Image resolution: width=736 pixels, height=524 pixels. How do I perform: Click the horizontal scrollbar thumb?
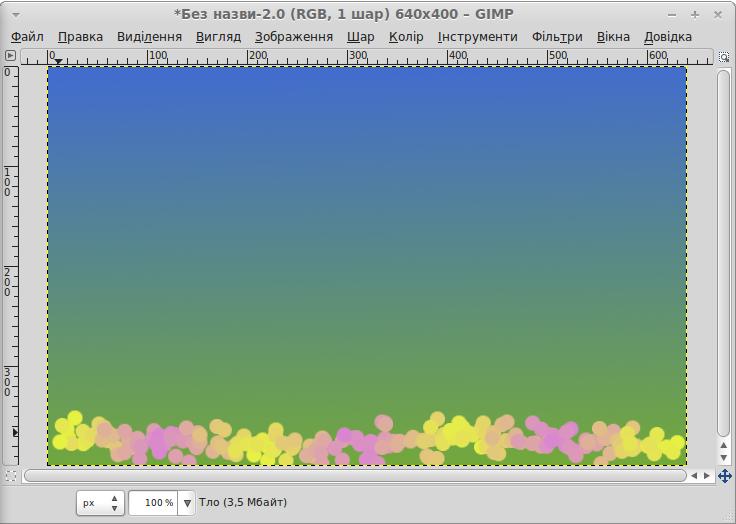(355, 476)
